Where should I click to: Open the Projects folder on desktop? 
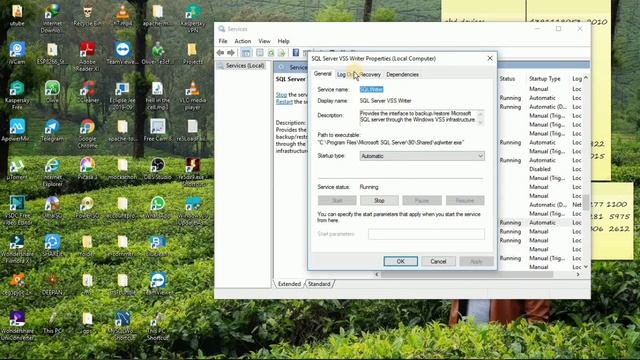[x=193, y=53]
